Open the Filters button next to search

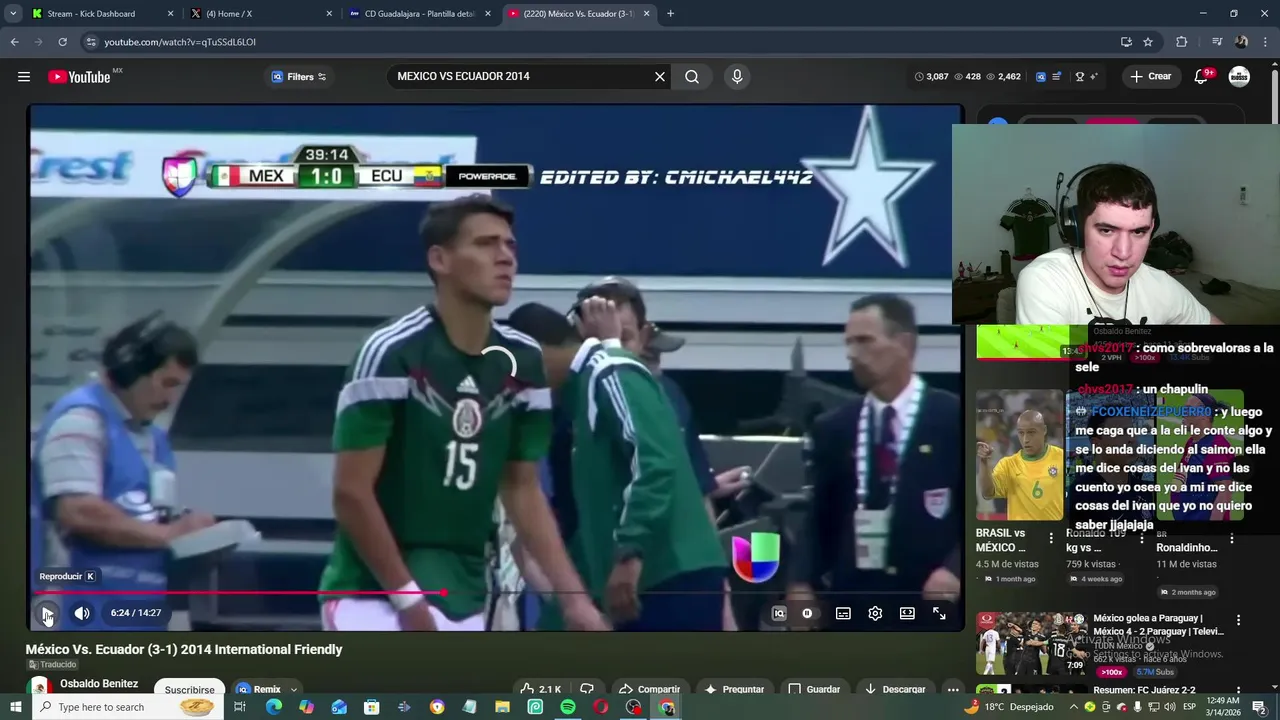click(x=299, y=77)
